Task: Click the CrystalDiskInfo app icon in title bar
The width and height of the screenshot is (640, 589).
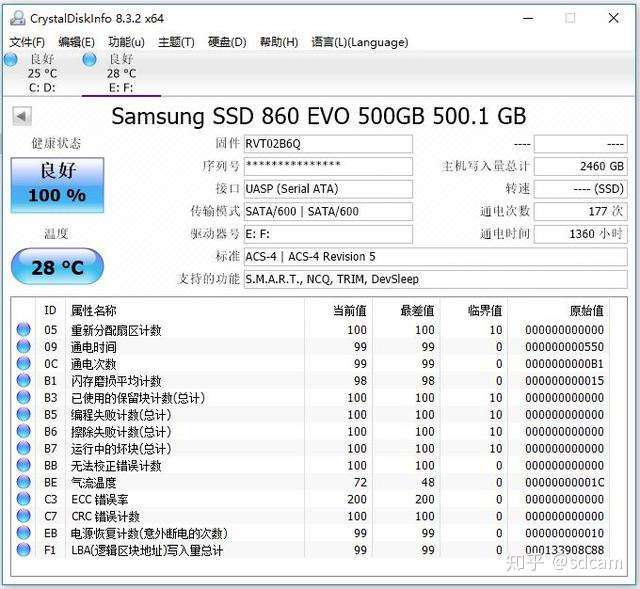Action: click(18, 18)
